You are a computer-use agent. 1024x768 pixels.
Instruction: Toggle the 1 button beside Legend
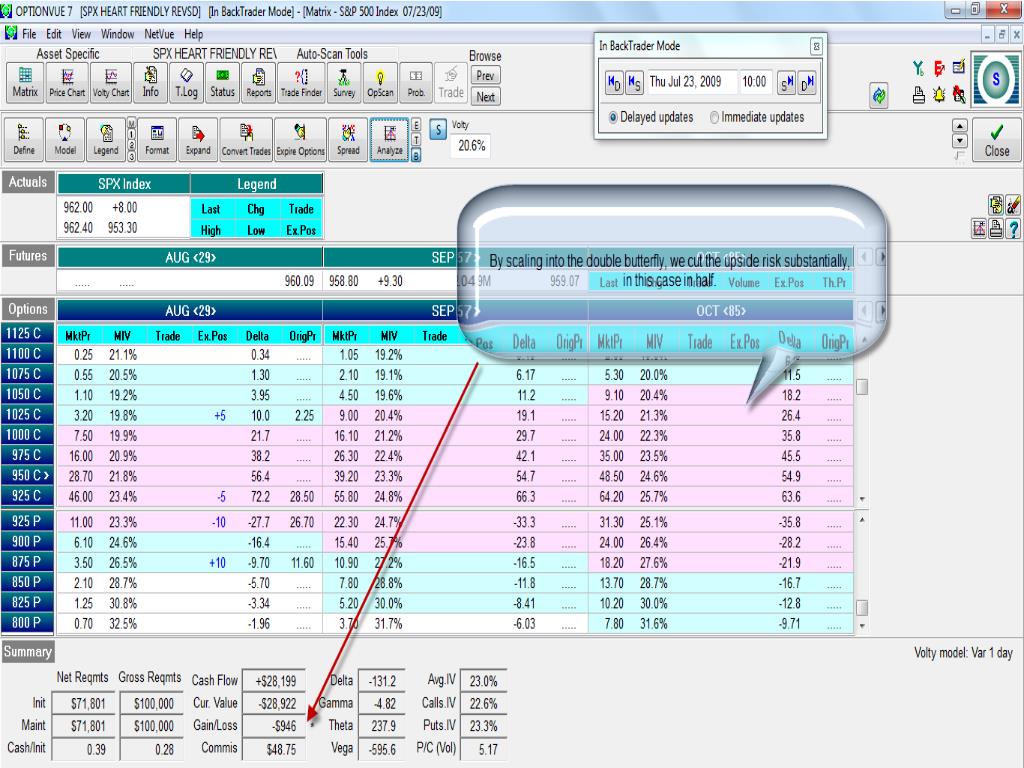[131, 134]
